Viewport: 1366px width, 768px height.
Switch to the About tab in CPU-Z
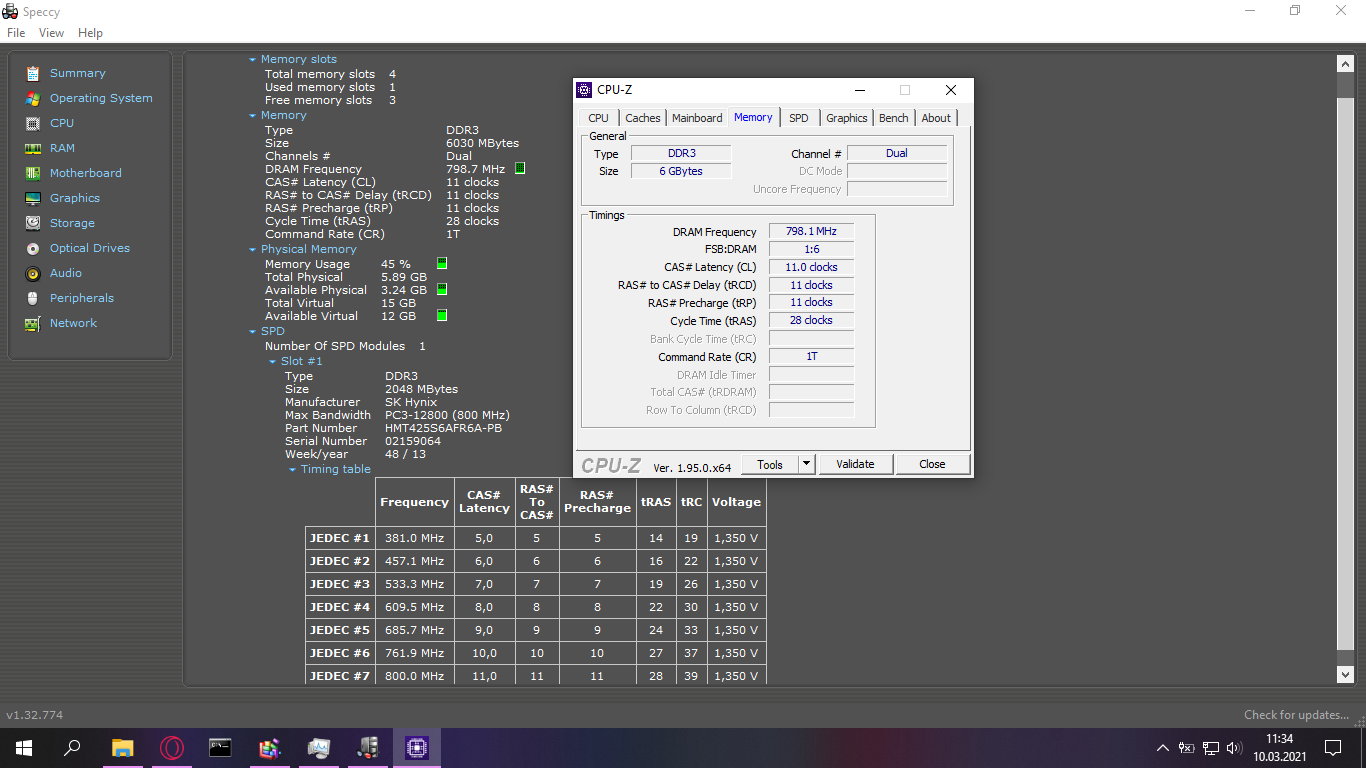tap(936, 118)
